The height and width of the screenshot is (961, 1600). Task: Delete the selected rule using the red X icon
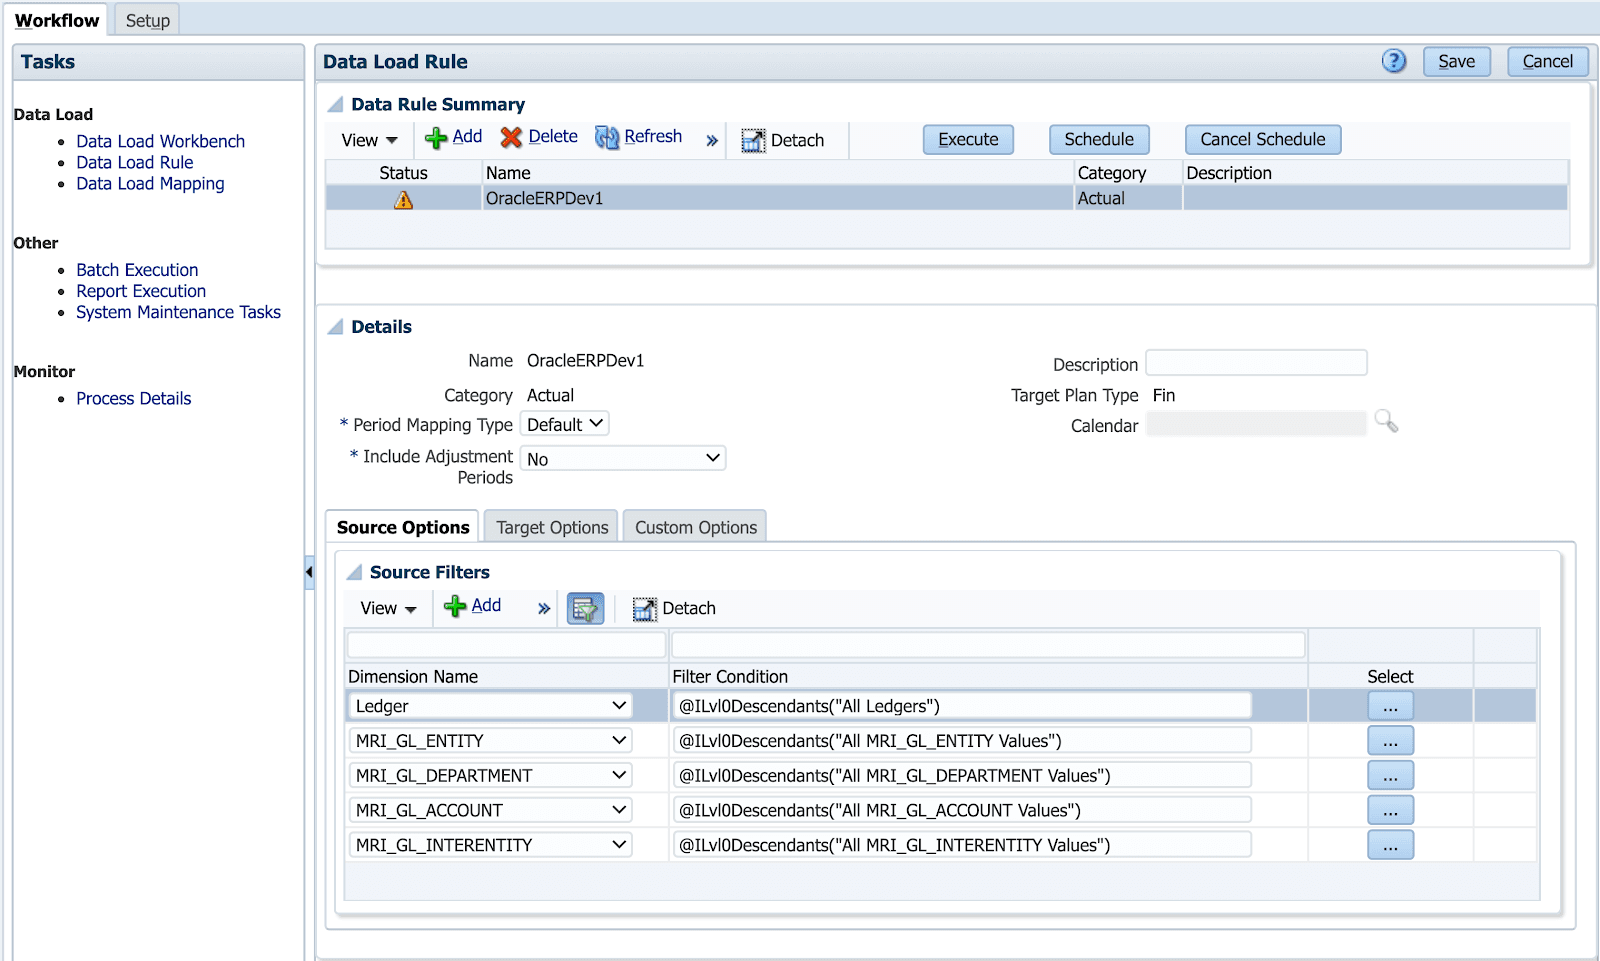[x=509, y=137]
